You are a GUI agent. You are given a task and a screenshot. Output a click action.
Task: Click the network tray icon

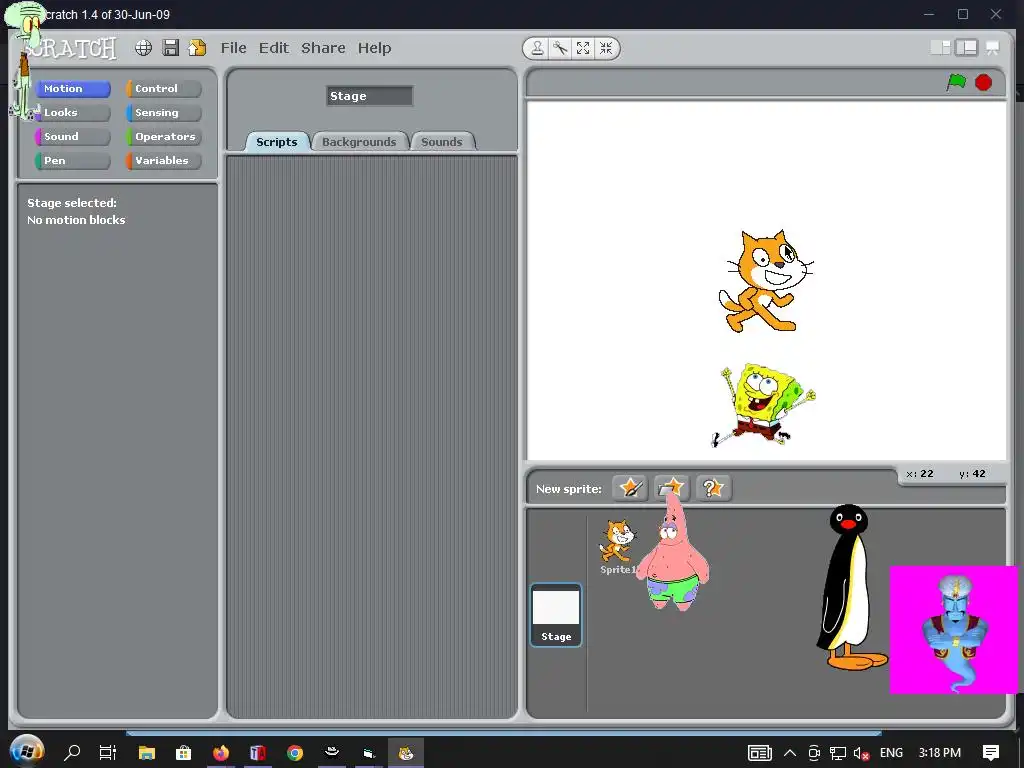coord(838,753)
